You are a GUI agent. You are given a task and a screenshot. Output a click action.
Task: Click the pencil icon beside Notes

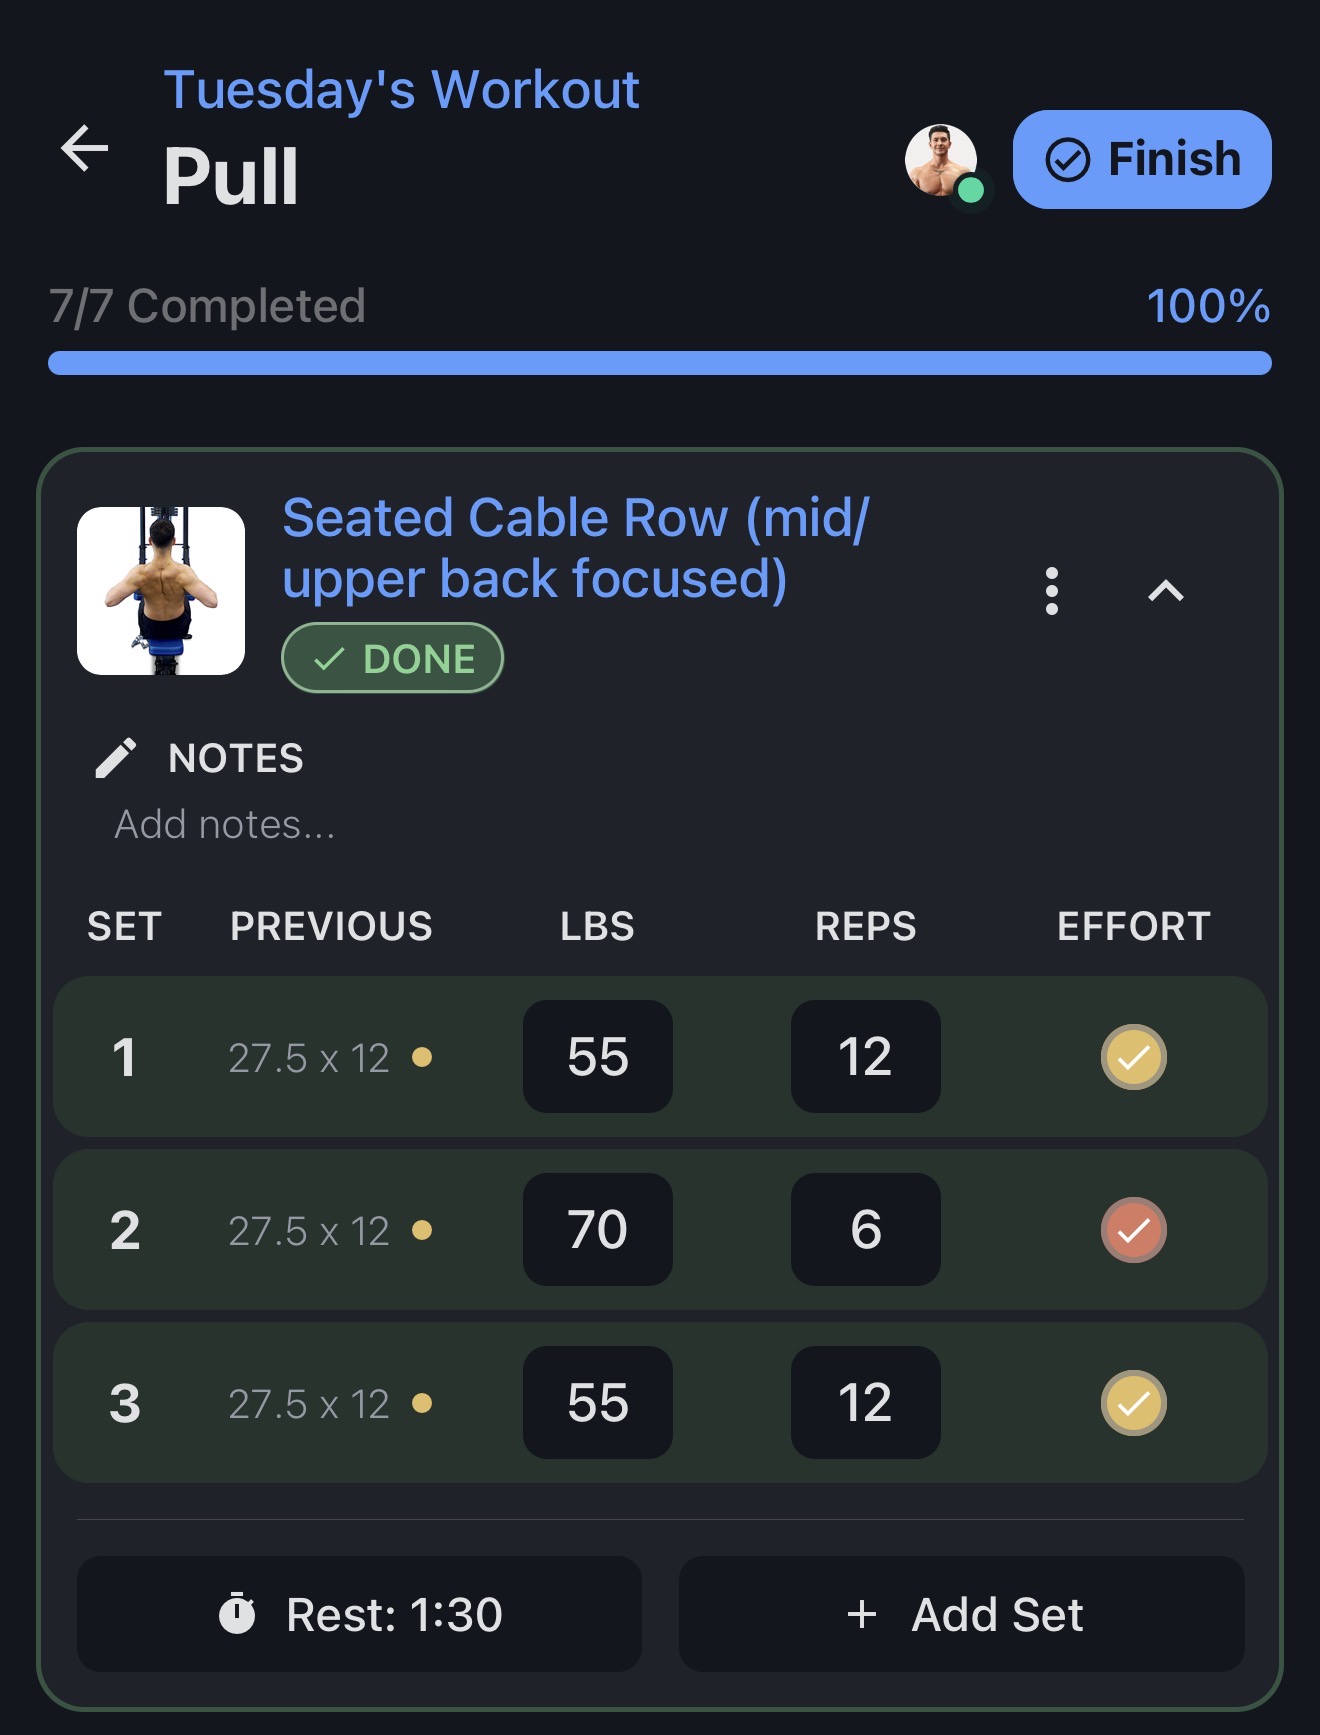(116, 758)
